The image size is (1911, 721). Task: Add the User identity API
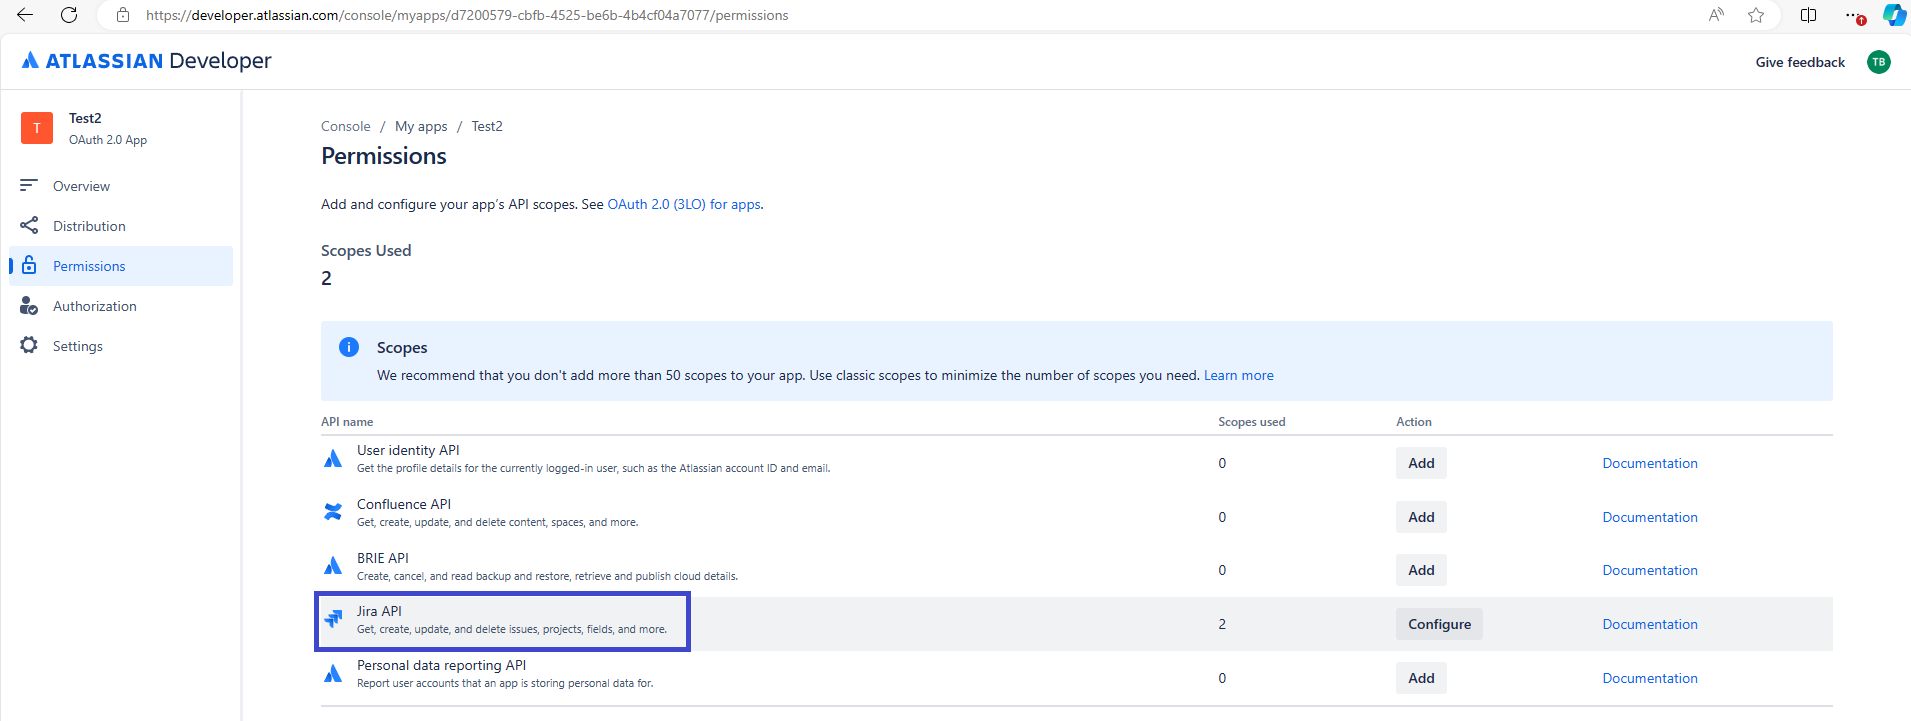(1420, 463)
